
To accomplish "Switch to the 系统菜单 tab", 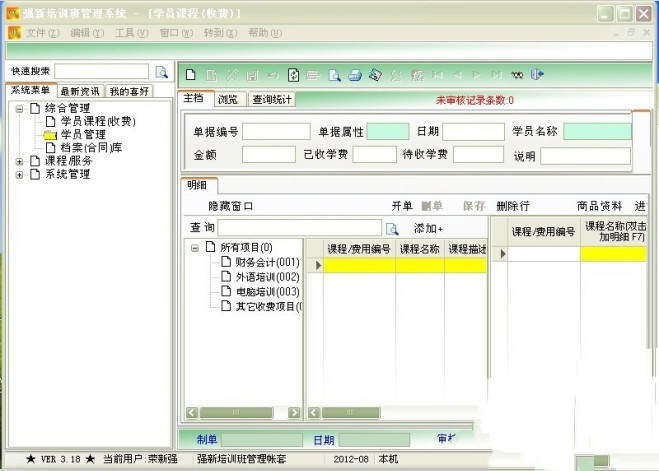I will (30, 90).
